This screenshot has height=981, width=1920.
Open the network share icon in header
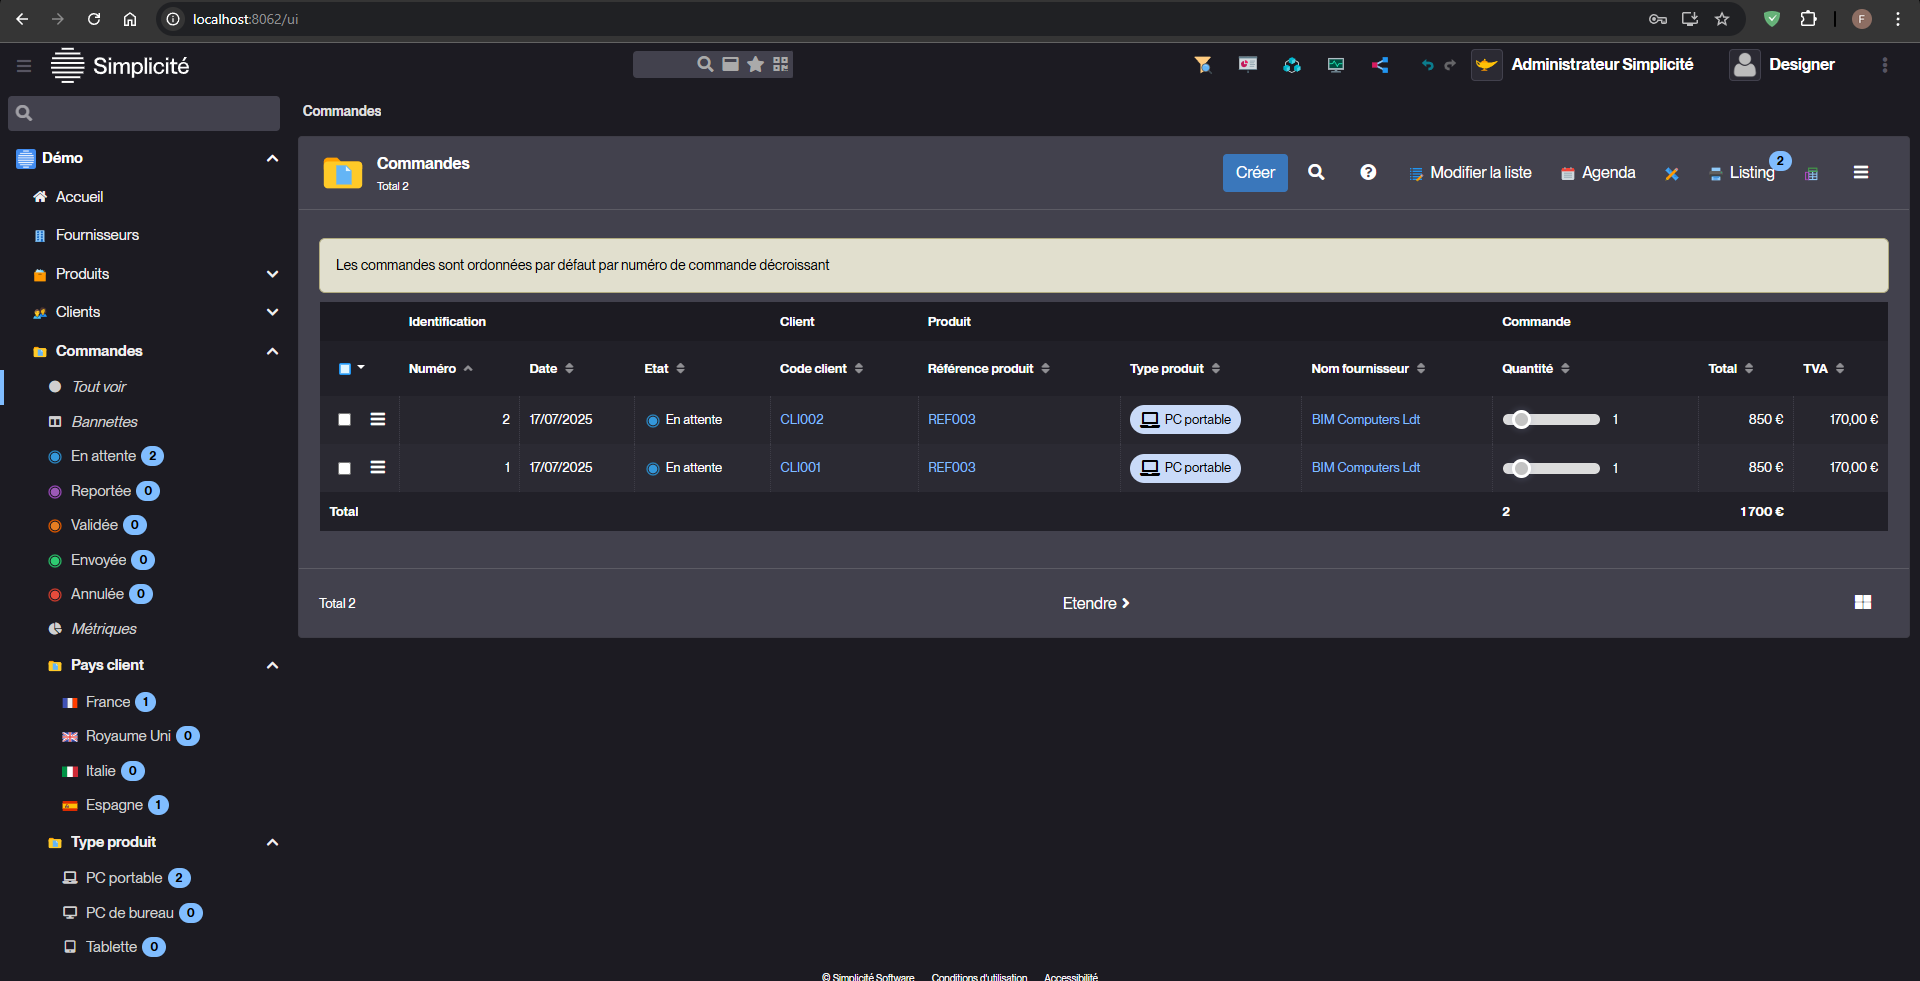tap(1380, 65)
